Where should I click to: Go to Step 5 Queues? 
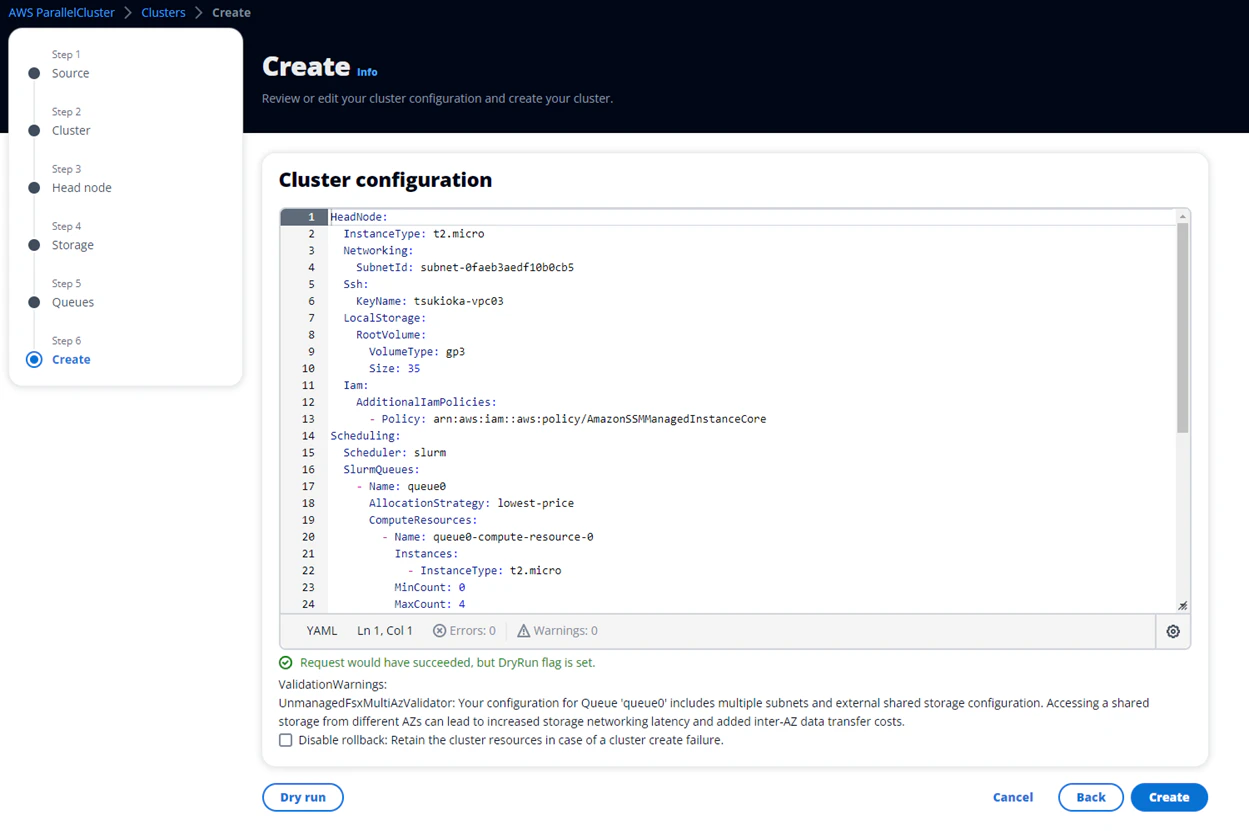coord(73,302)
